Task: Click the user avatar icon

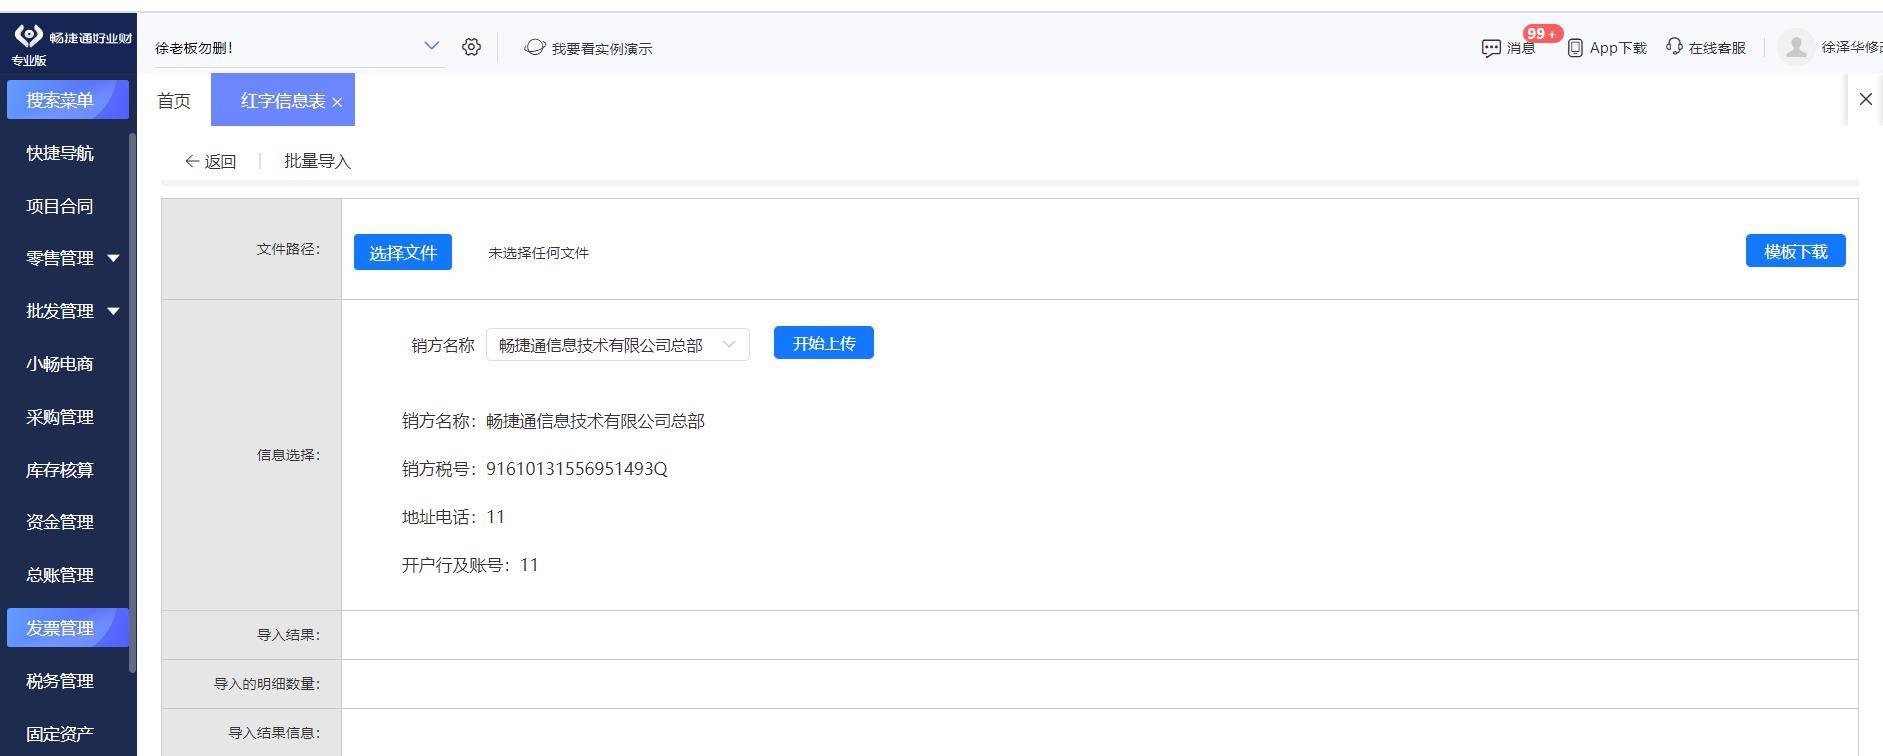Action: (x=1796, y=47)
